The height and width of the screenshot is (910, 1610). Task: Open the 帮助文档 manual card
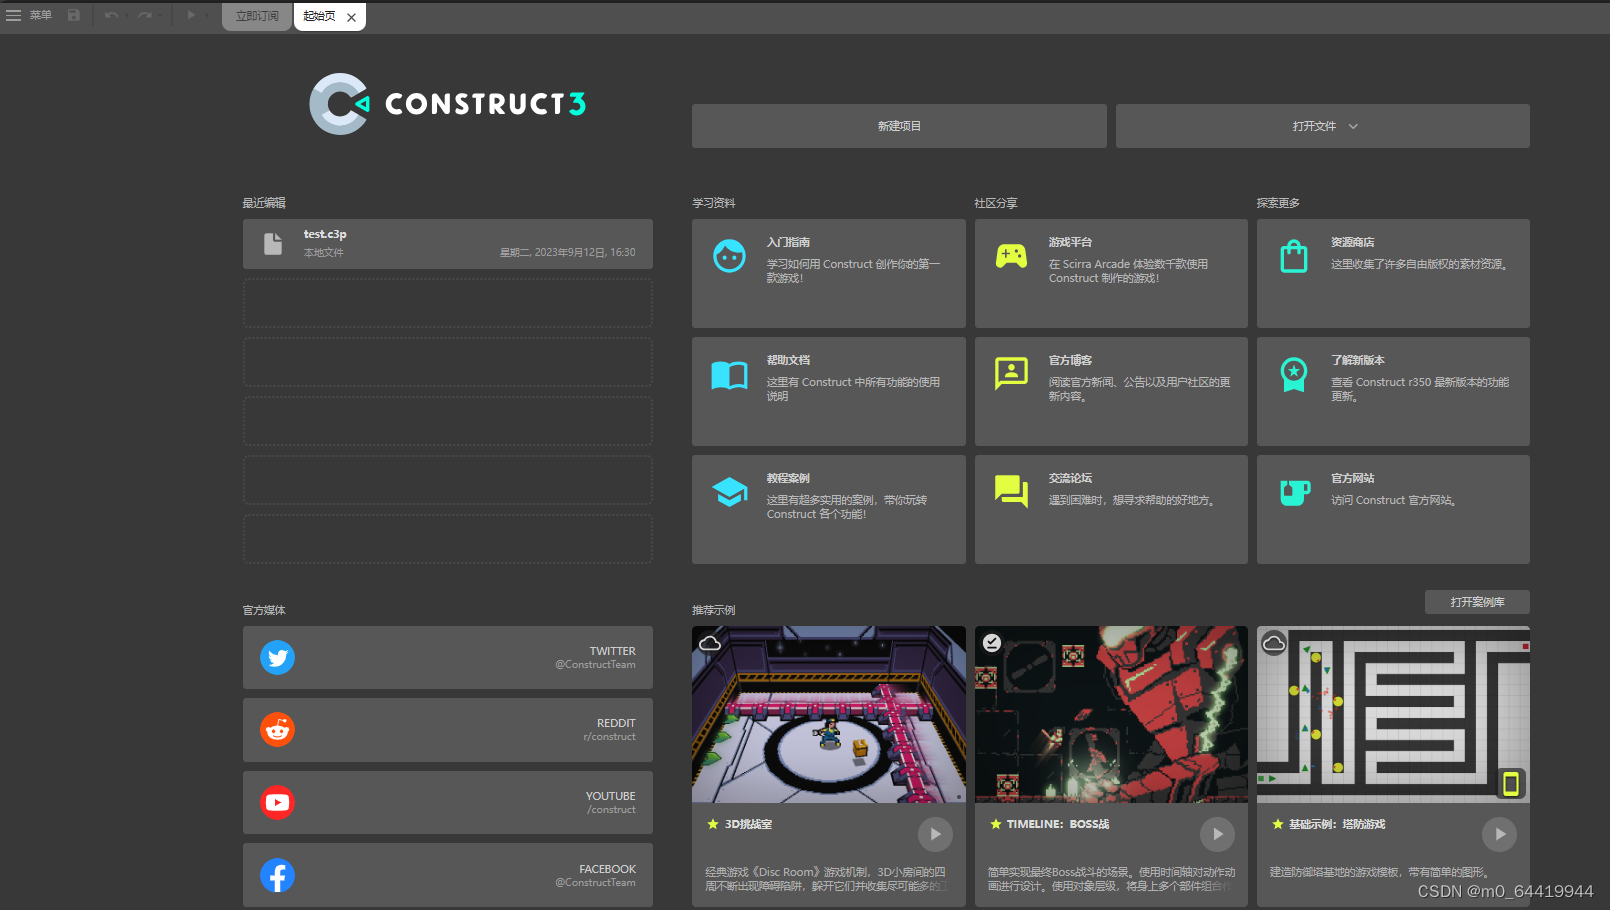pos(829,391)
